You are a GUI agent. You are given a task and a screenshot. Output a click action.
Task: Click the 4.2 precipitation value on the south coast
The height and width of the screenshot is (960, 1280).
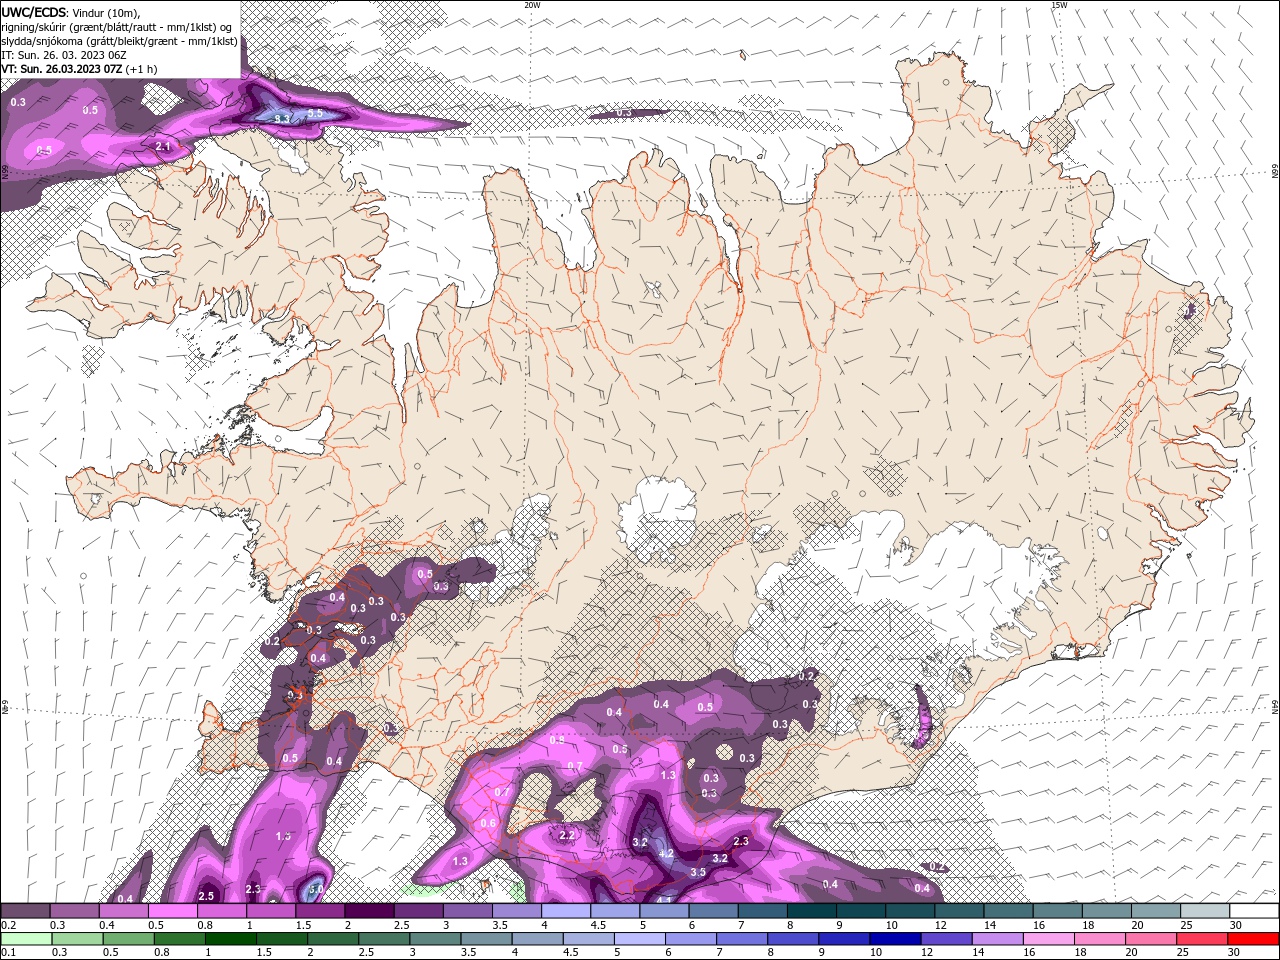coord(666,854)
